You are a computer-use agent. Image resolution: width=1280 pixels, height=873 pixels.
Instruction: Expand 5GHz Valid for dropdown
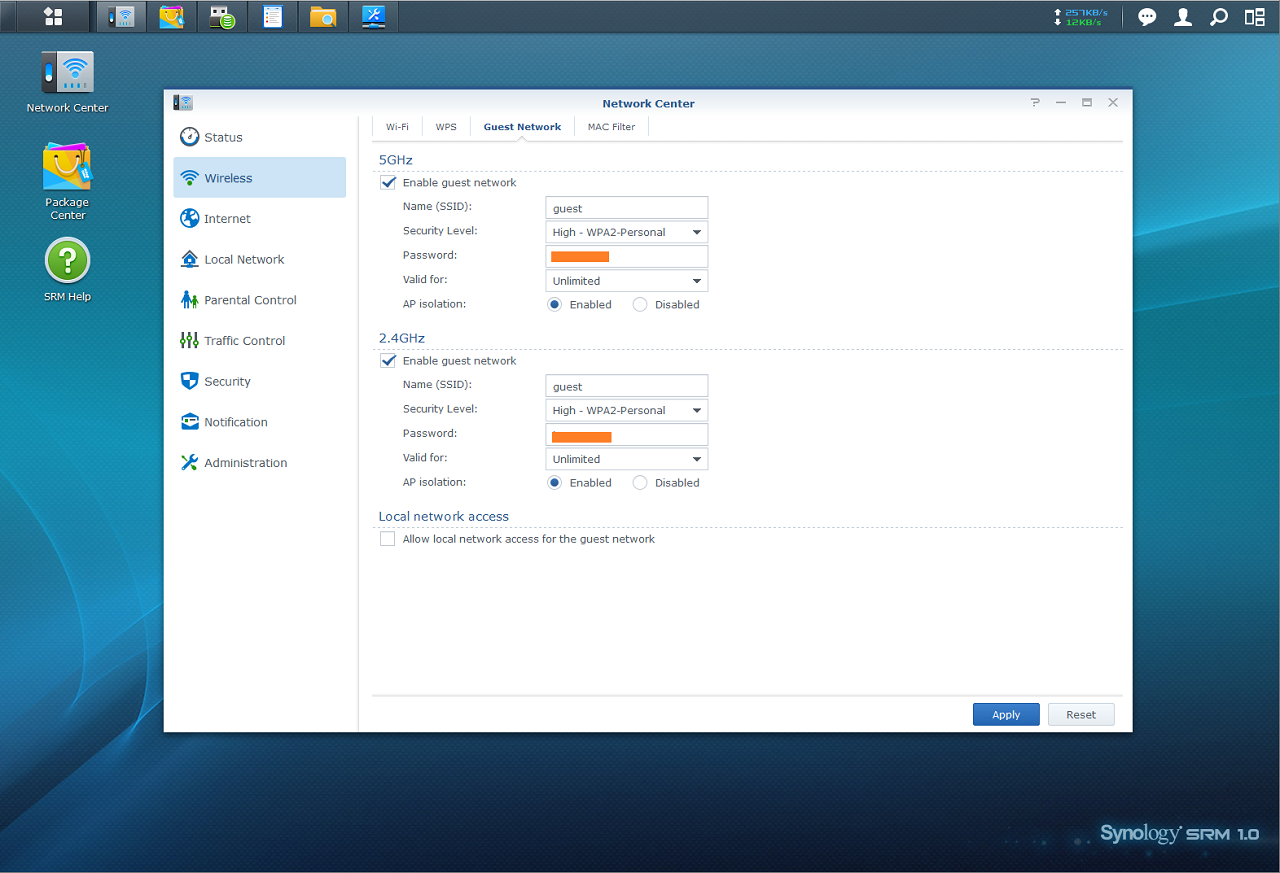[627, 281]
